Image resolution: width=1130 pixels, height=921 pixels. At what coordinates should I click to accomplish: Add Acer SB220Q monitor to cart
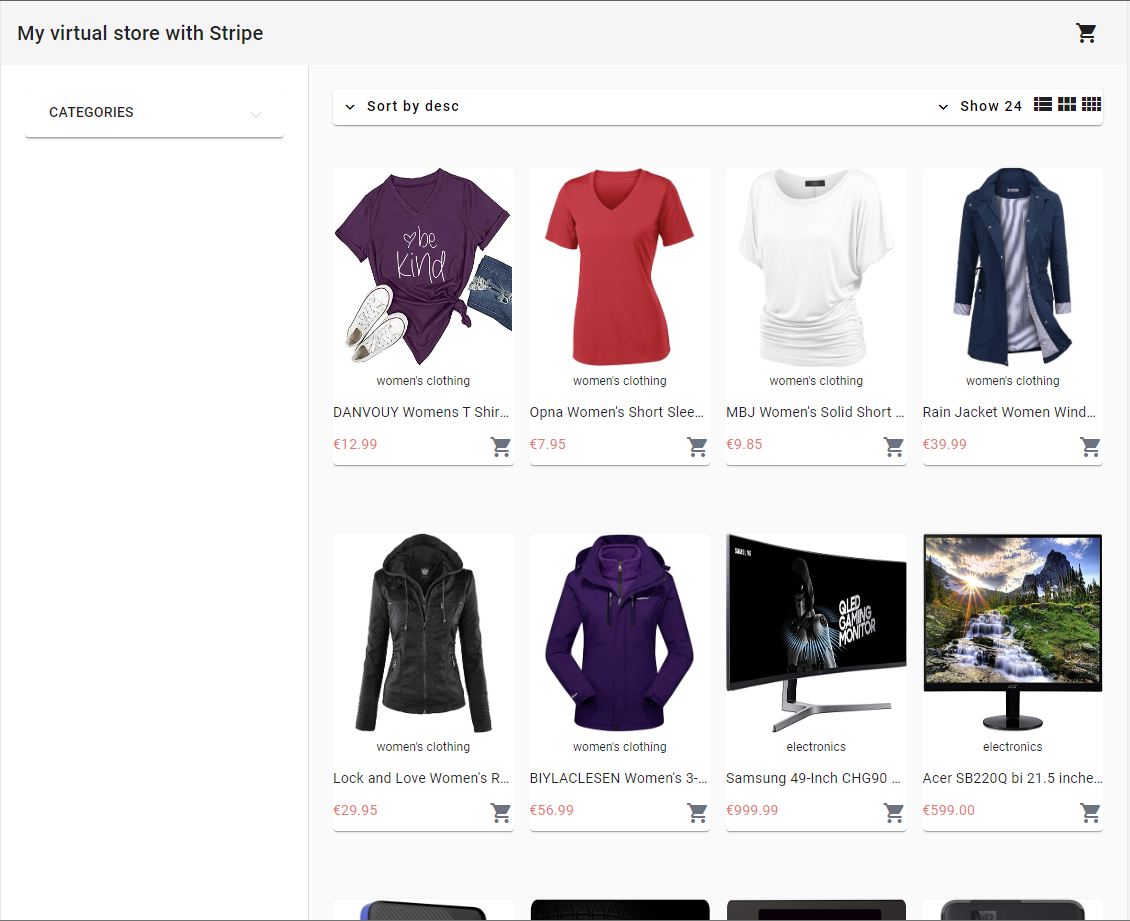pos(1090,813)
